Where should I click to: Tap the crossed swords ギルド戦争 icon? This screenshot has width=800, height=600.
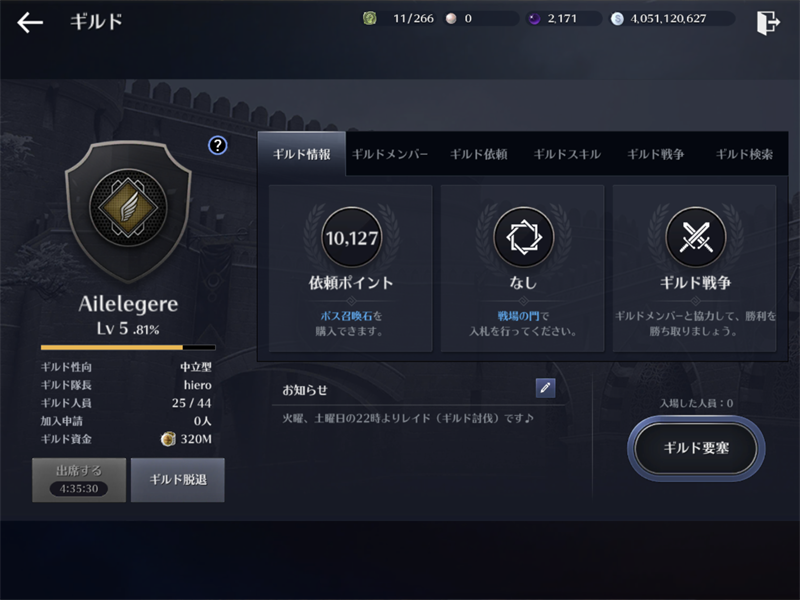(x=695, y=238)
